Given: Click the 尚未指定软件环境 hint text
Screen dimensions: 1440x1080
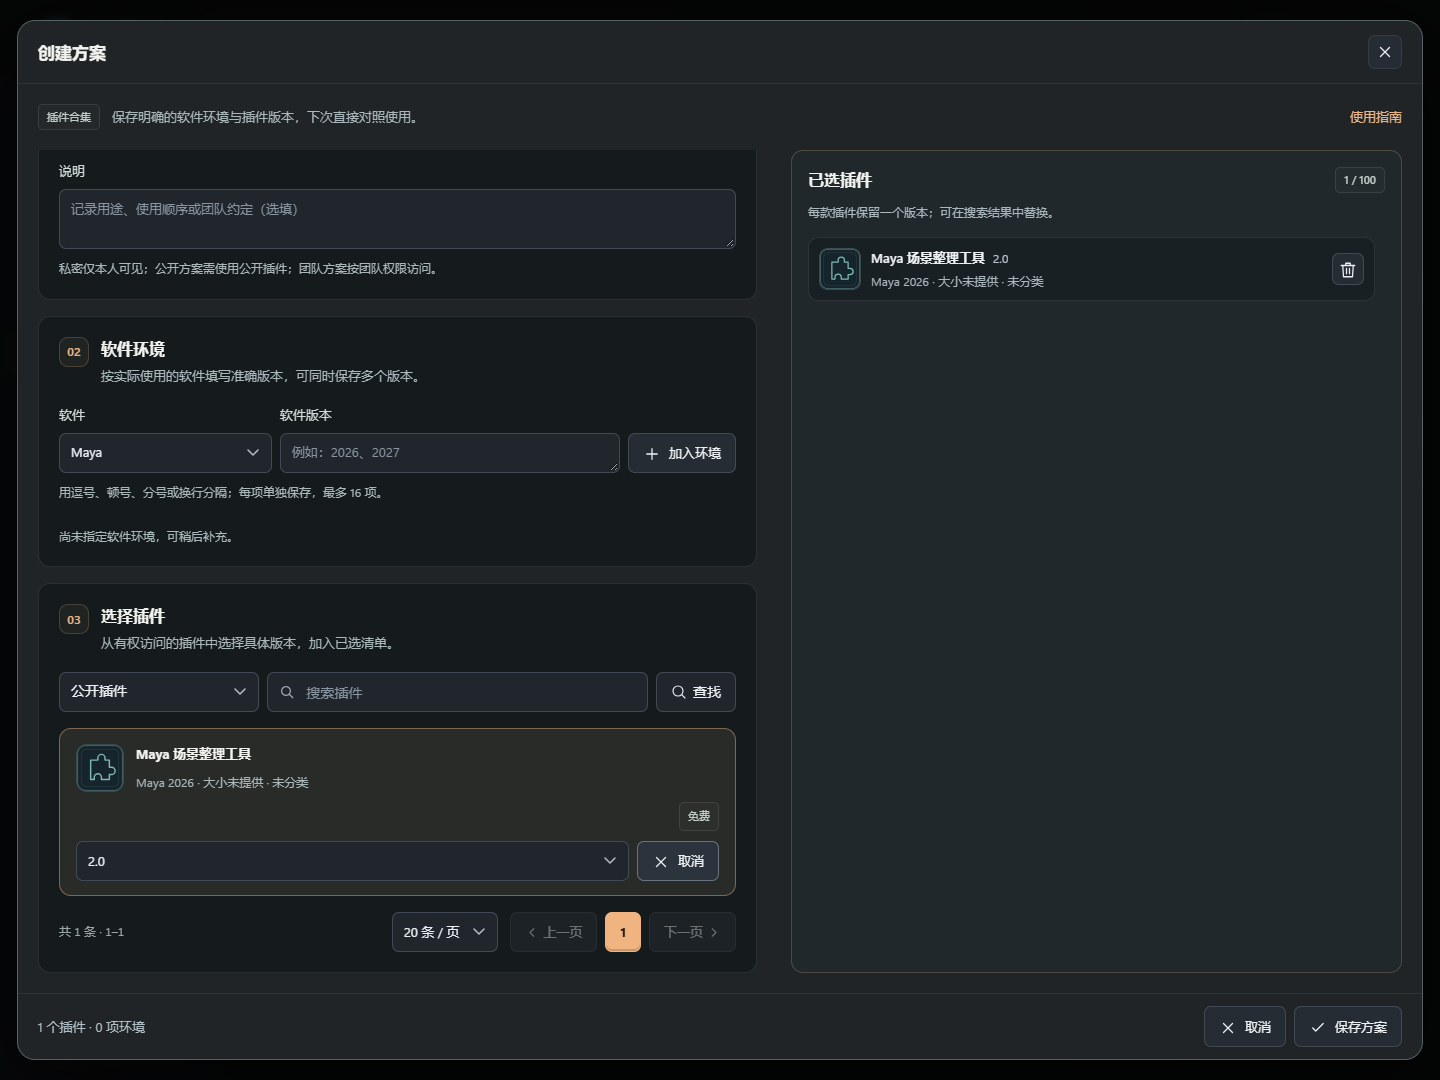Looking at the screenshot, I should tap(146, 537).
